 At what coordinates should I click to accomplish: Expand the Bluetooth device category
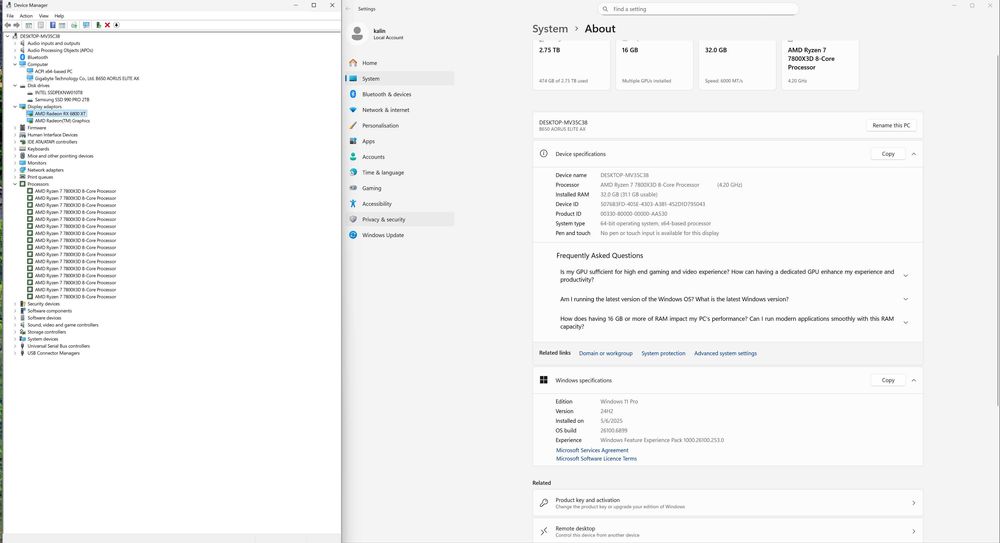pyautogui.click(x=15, y=57)
